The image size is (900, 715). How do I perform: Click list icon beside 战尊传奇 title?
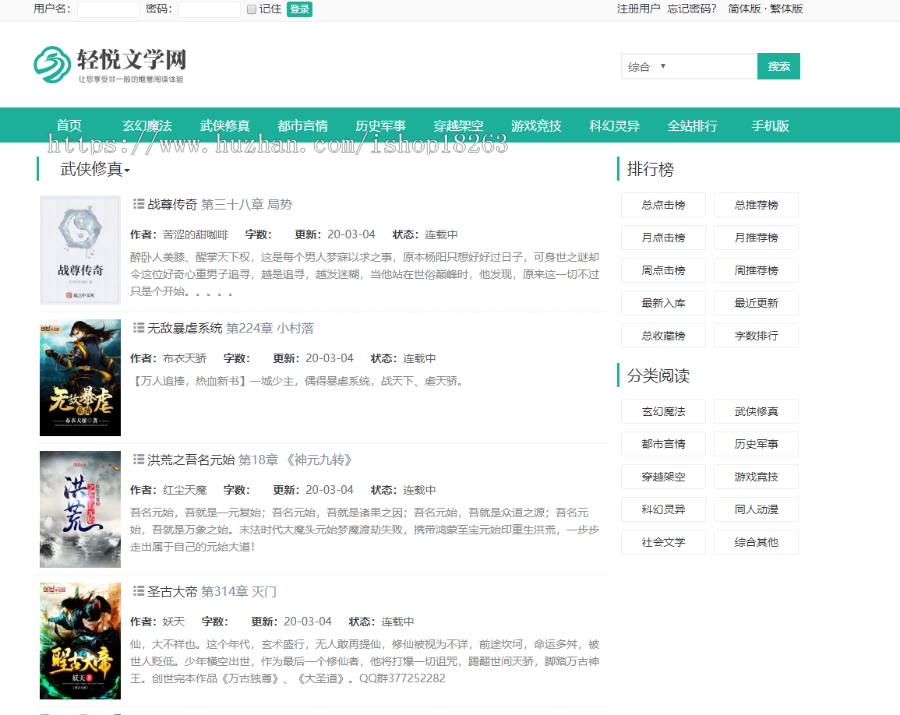pos(139,204)
